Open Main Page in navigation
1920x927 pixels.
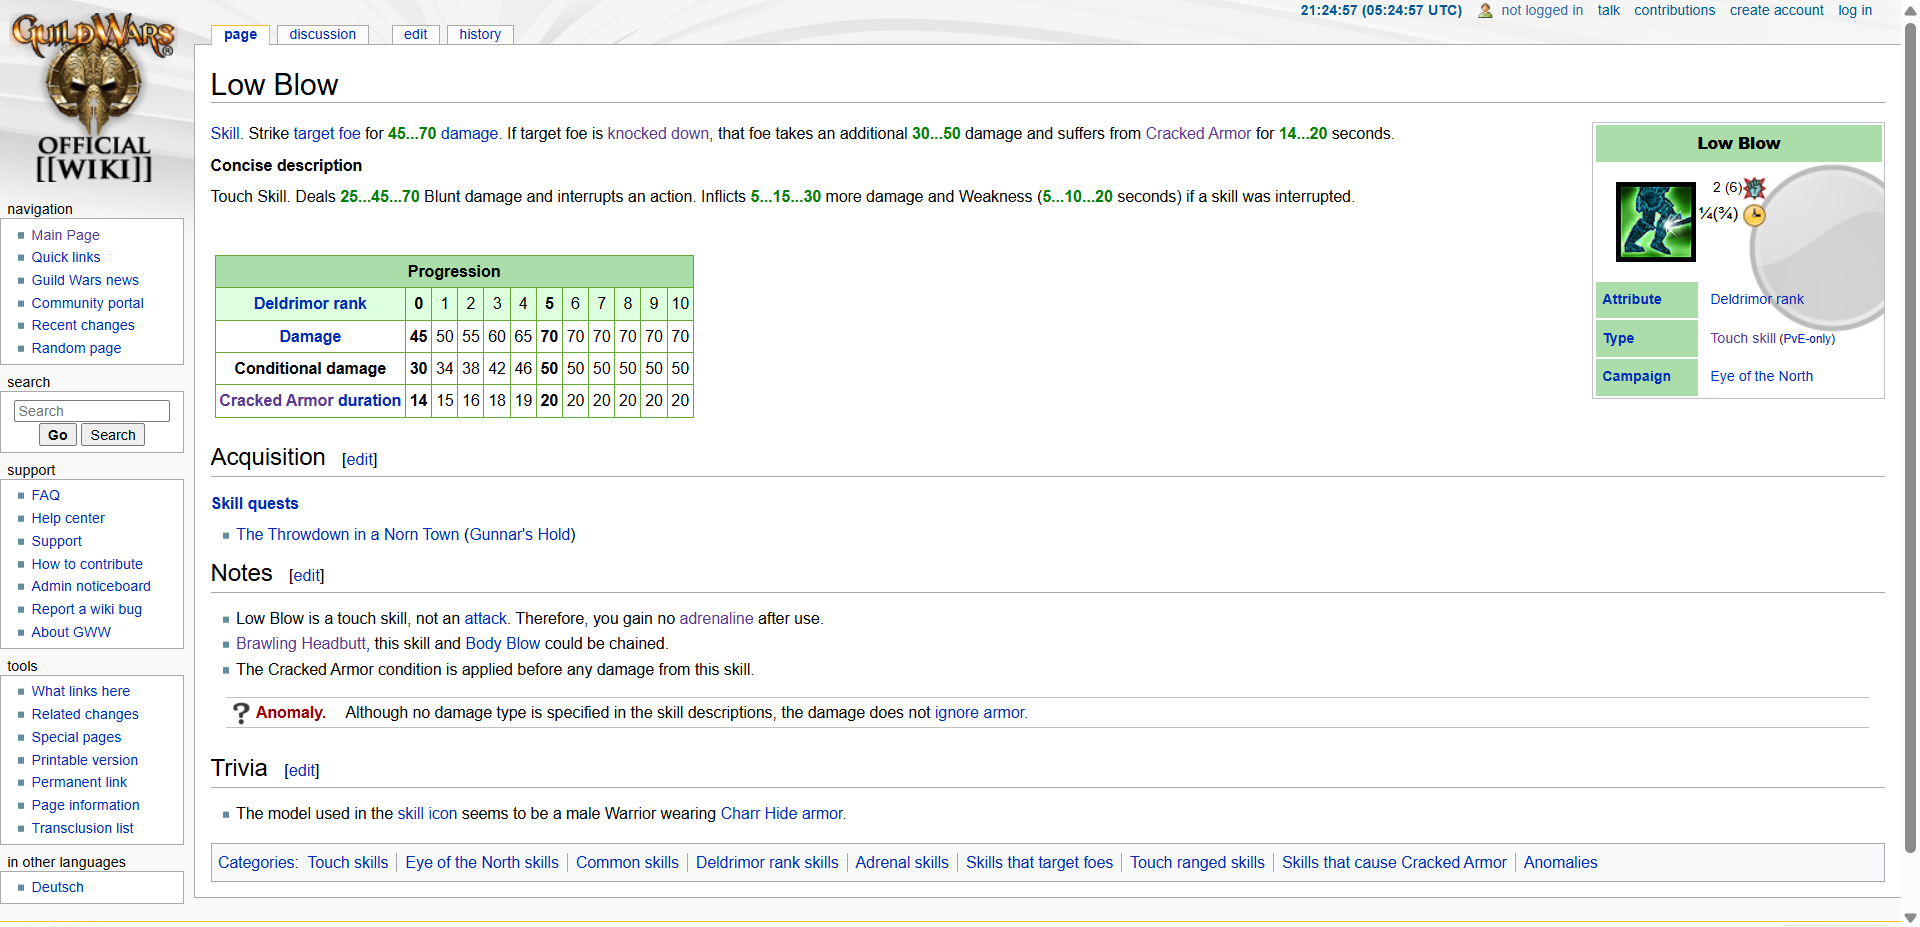pos(65,235)
